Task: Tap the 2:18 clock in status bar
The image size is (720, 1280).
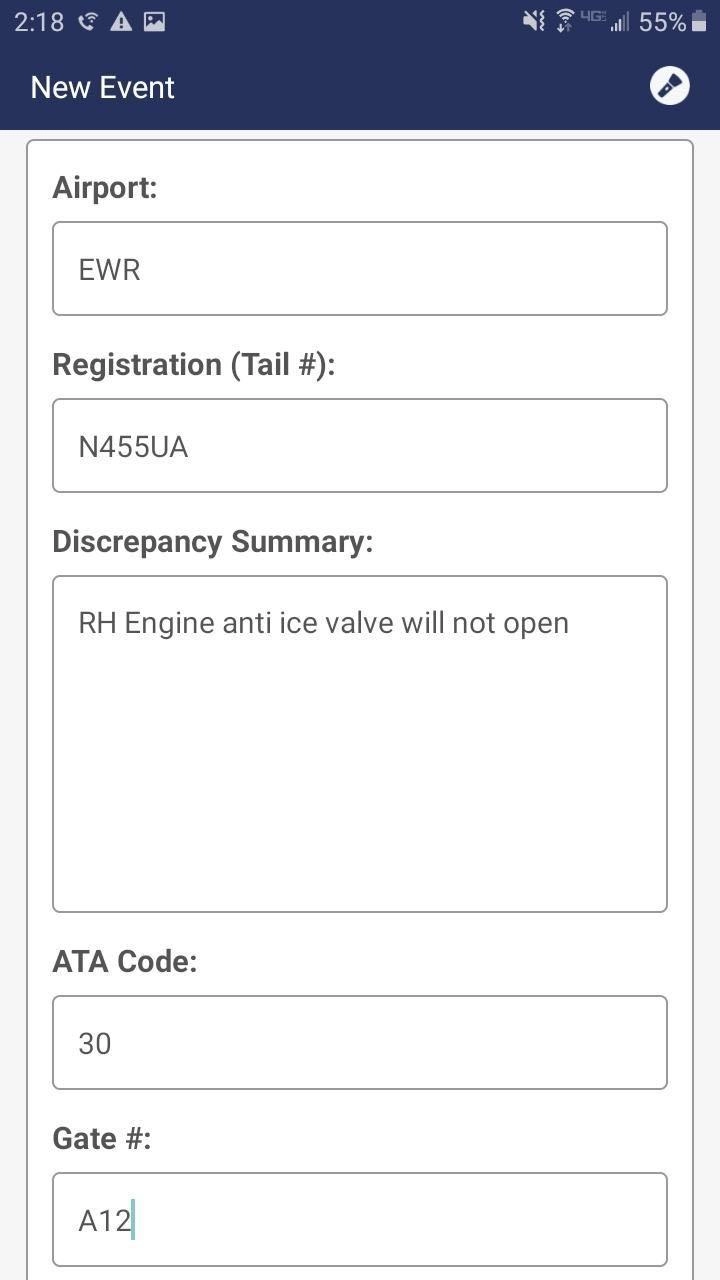Action: pyautogui.click(x=39, y=21)
